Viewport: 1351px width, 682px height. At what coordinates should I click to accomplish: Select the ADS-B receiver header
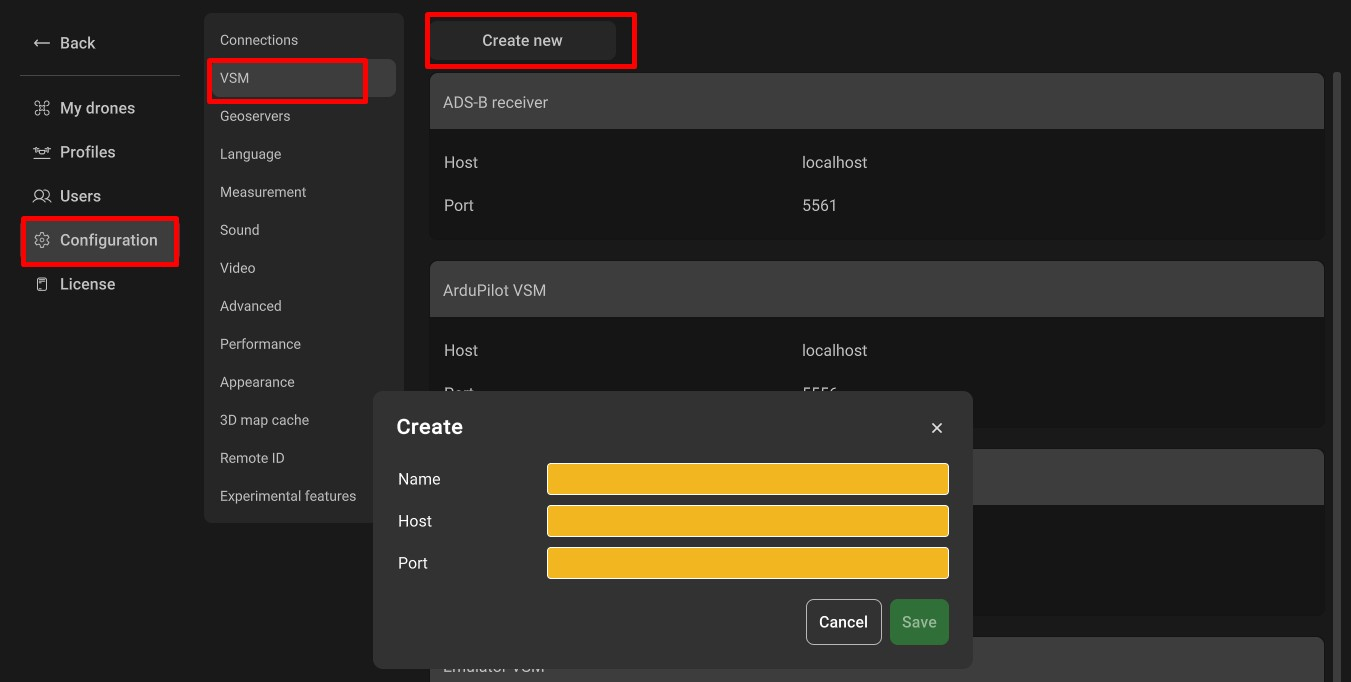pyautogui.click(x=876, y=102)
